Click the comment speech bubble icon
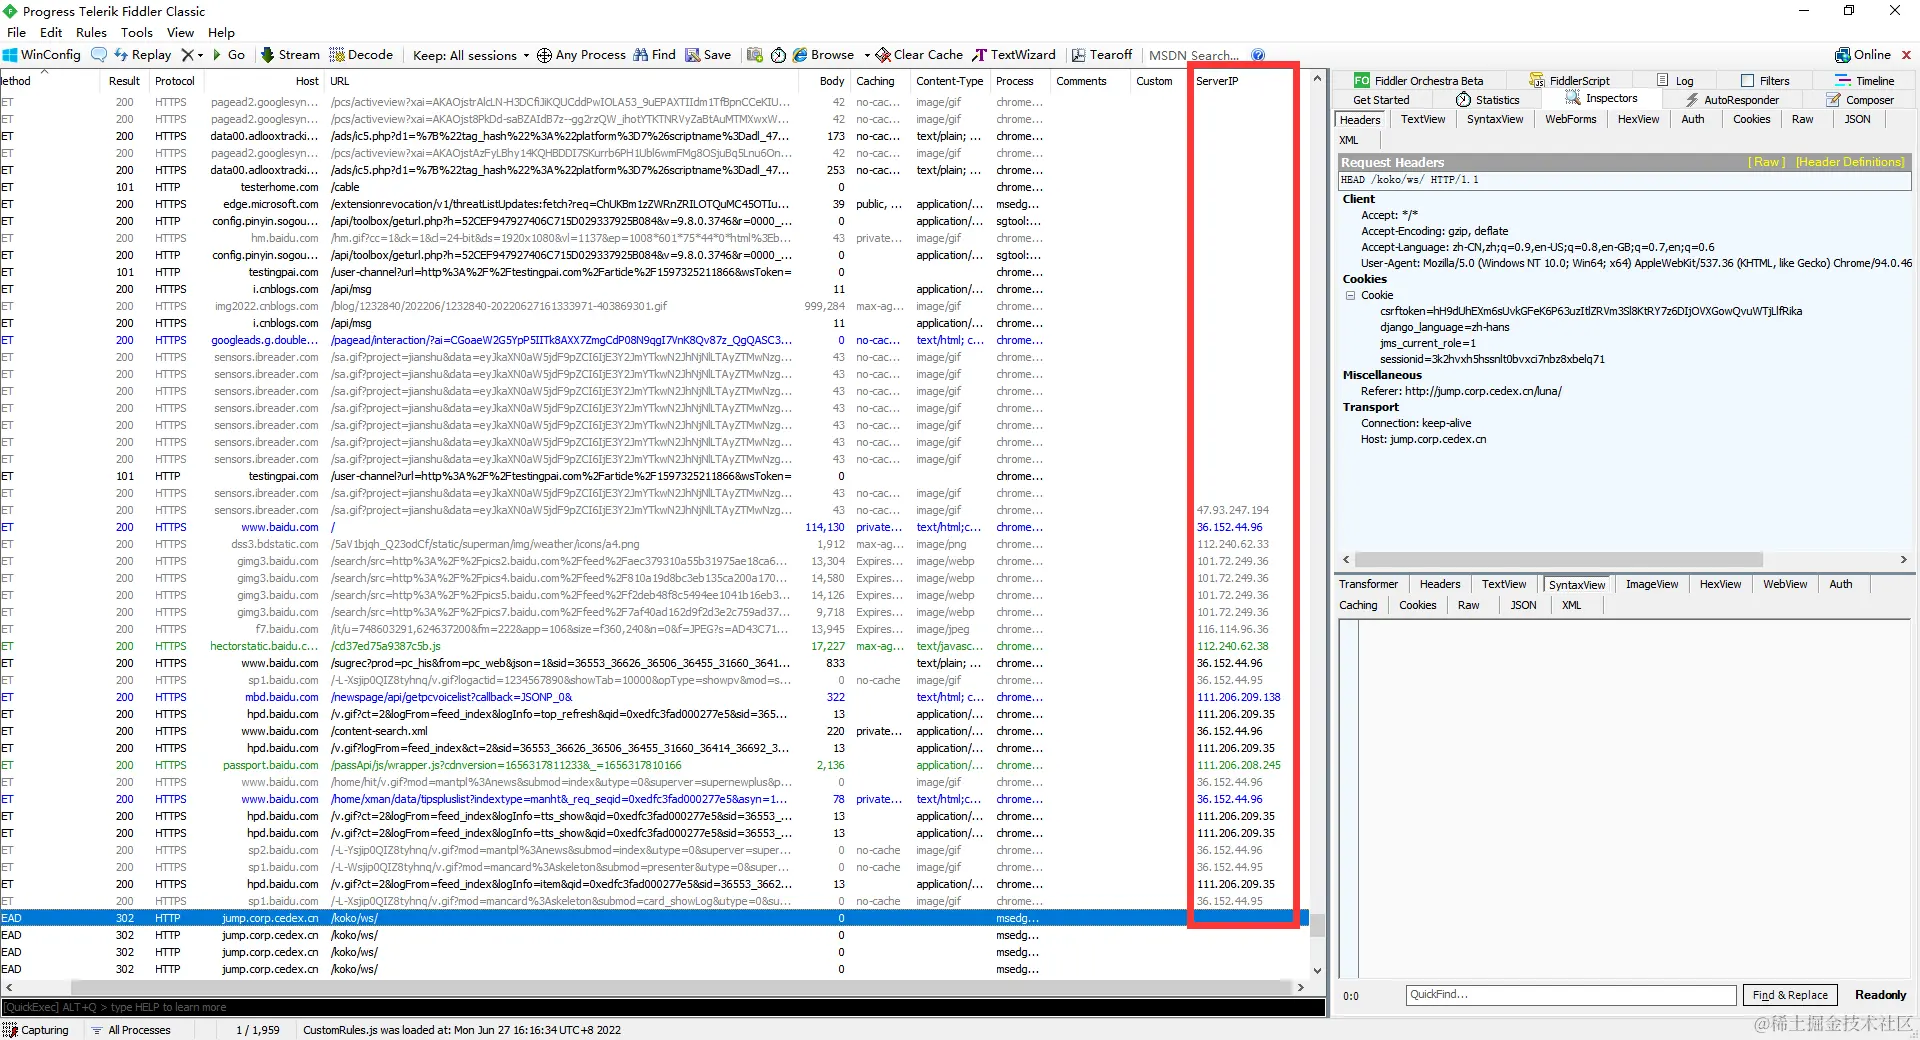 pos(99,55)
